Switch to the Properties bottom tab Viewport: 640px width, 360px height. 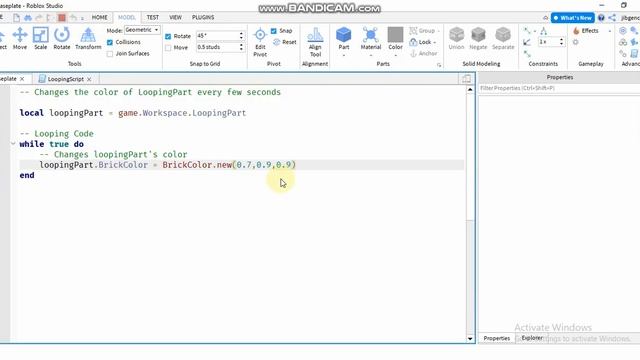tap(497, 338)
